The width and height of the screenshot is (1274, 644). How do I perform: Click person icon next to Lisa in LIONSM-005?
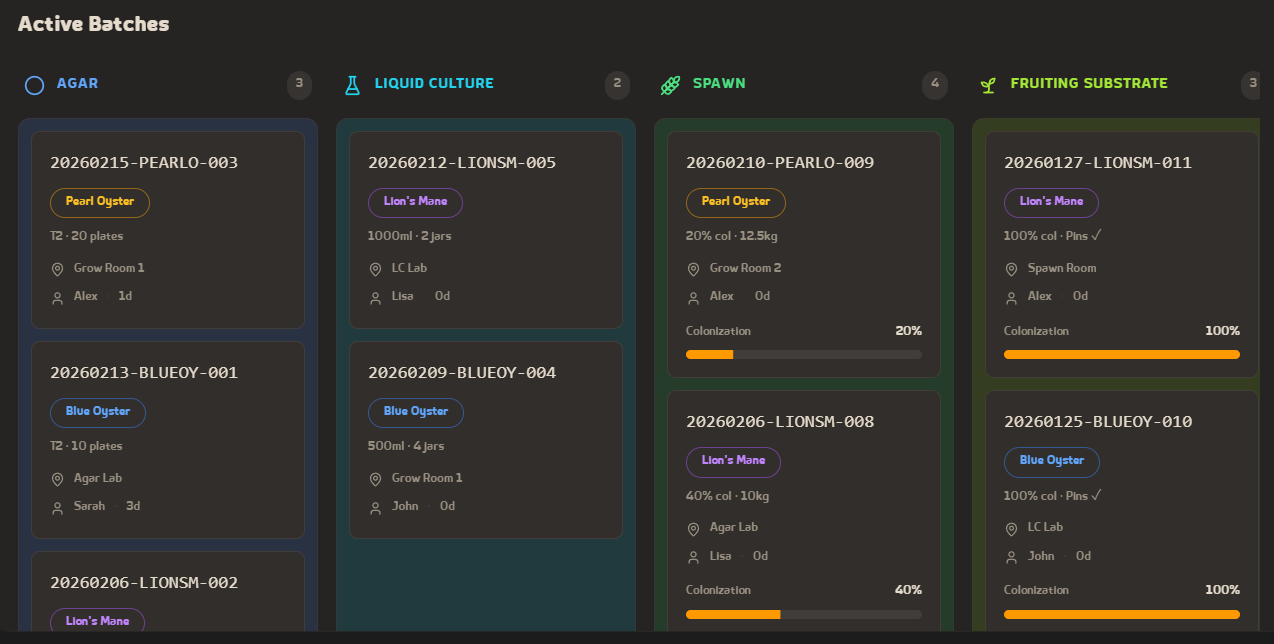pos(375,297)
